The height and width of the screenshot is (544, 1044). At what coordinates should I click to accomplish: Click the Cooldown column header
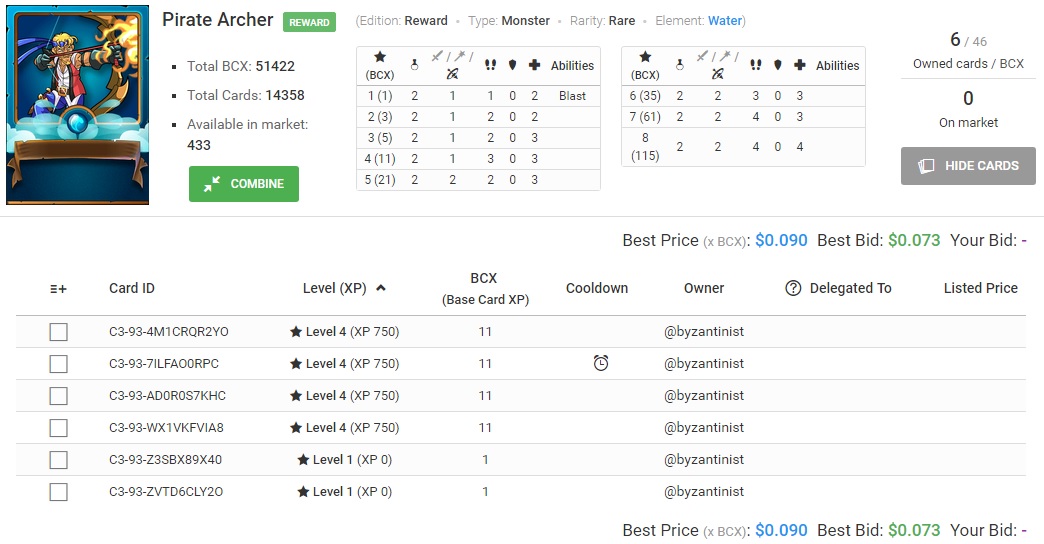[x=597, y=288]
